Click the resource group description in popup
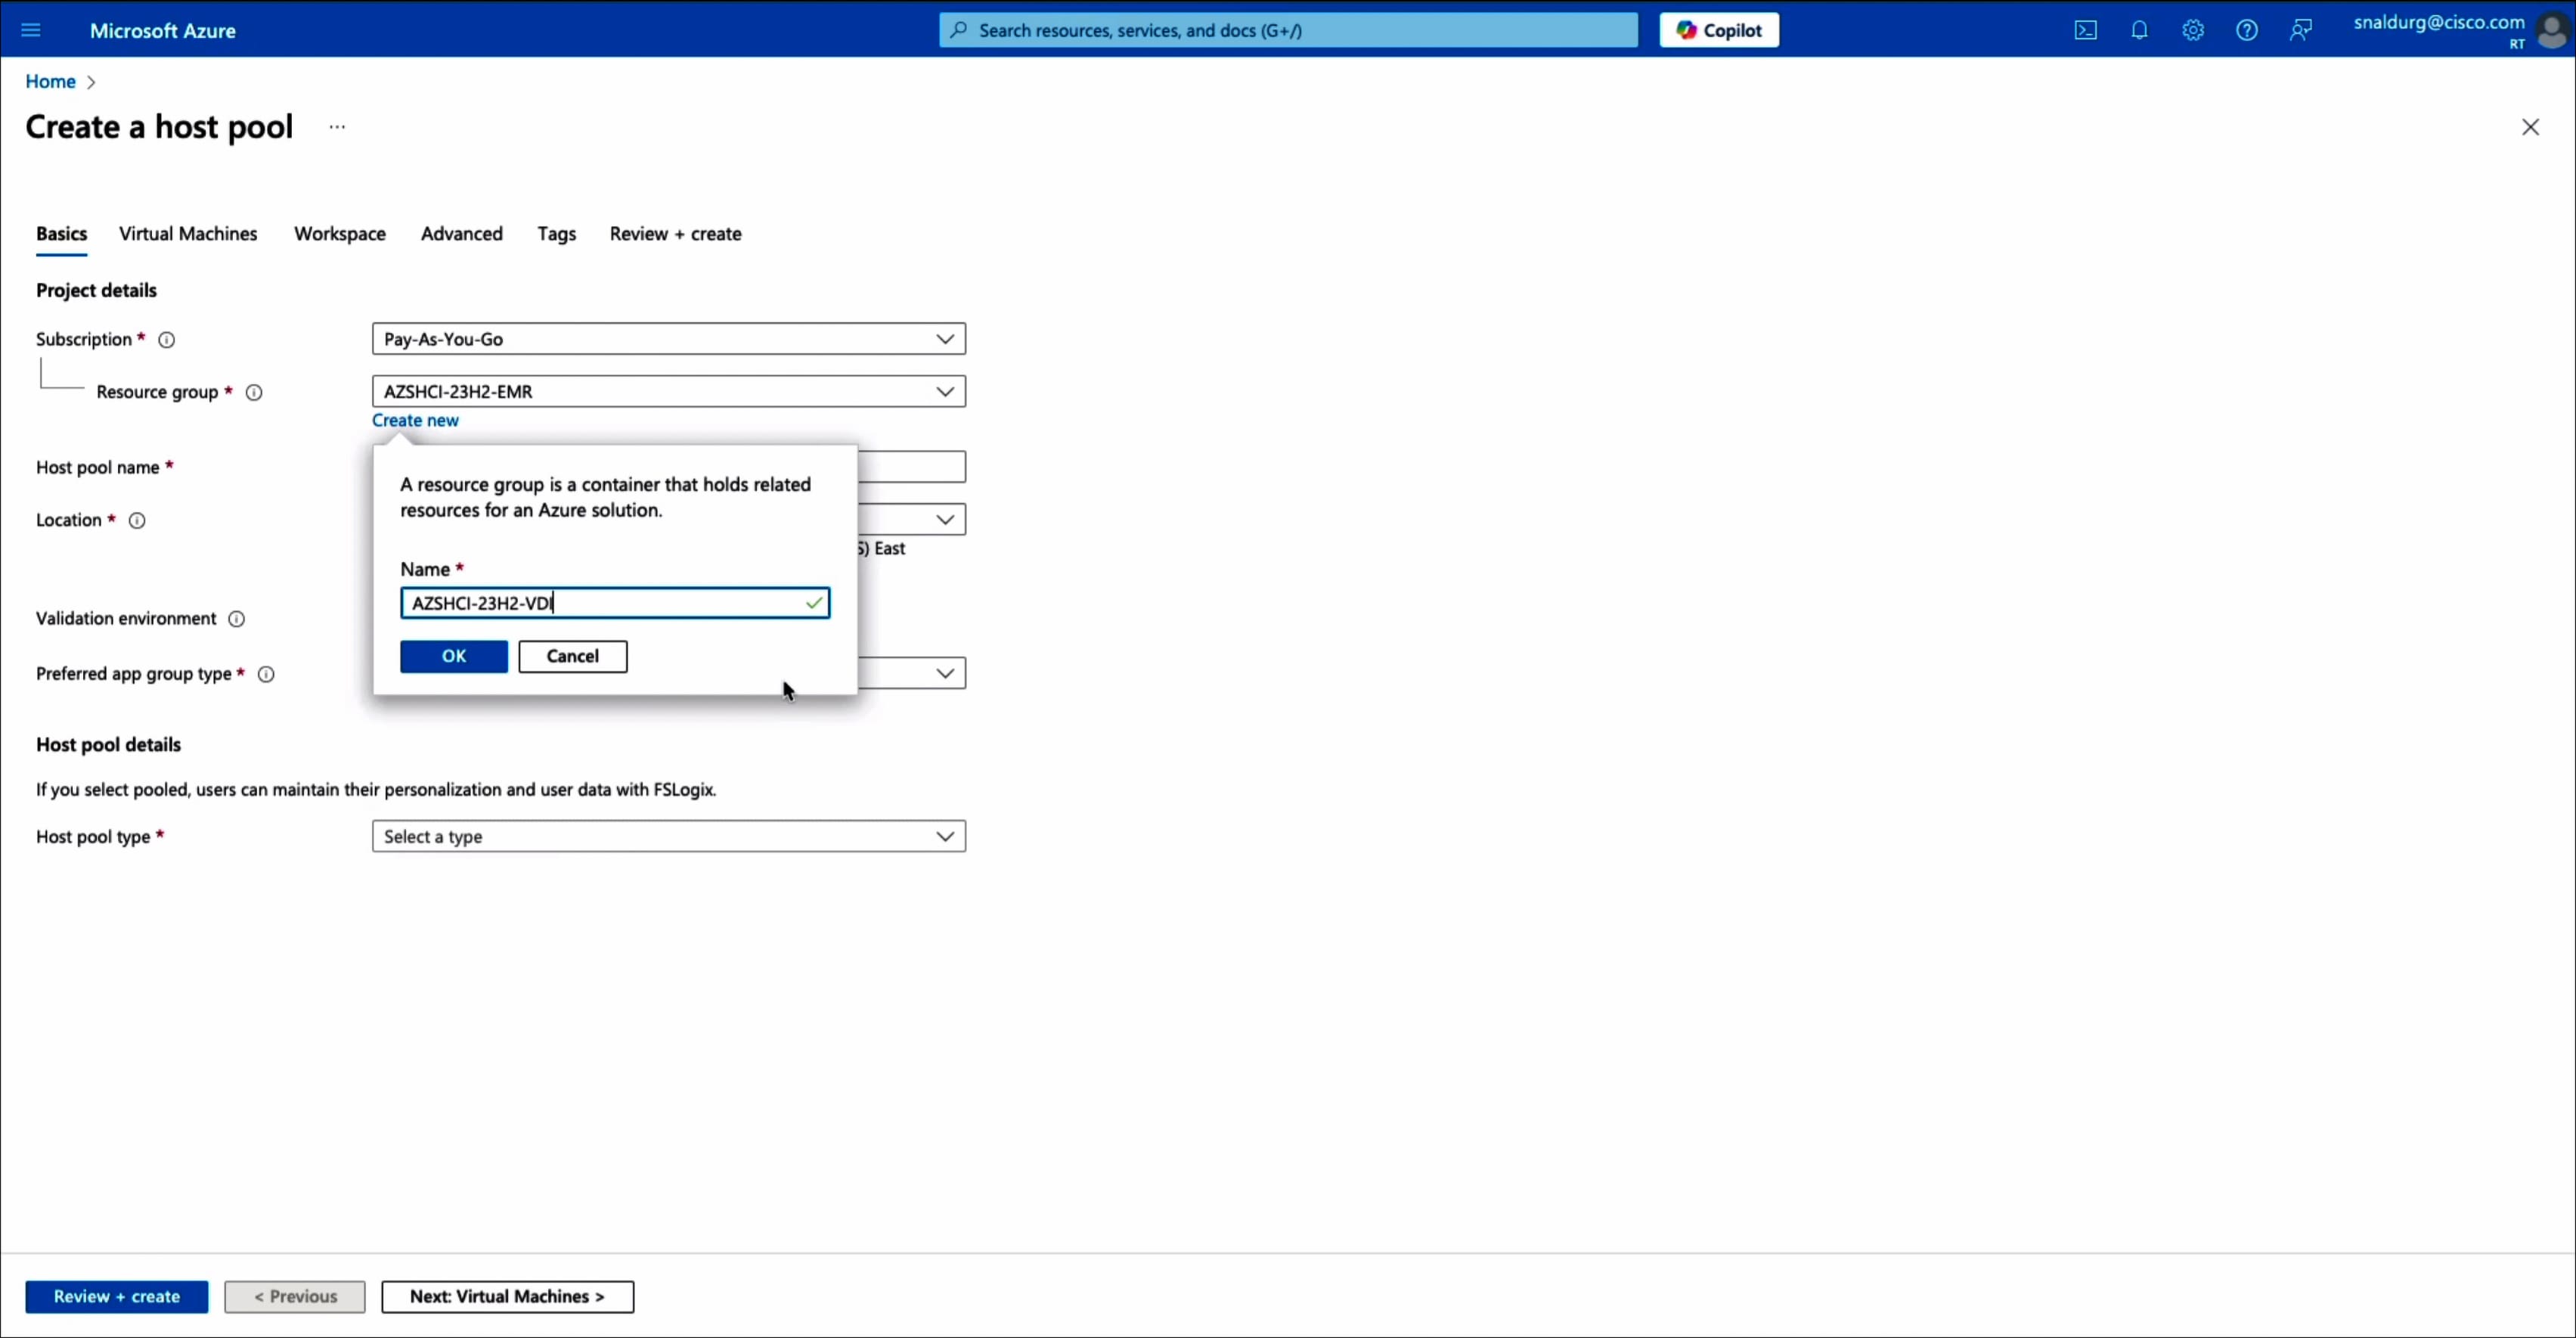Screen dimensions: 2576x1338 click(x=606, y=497)
